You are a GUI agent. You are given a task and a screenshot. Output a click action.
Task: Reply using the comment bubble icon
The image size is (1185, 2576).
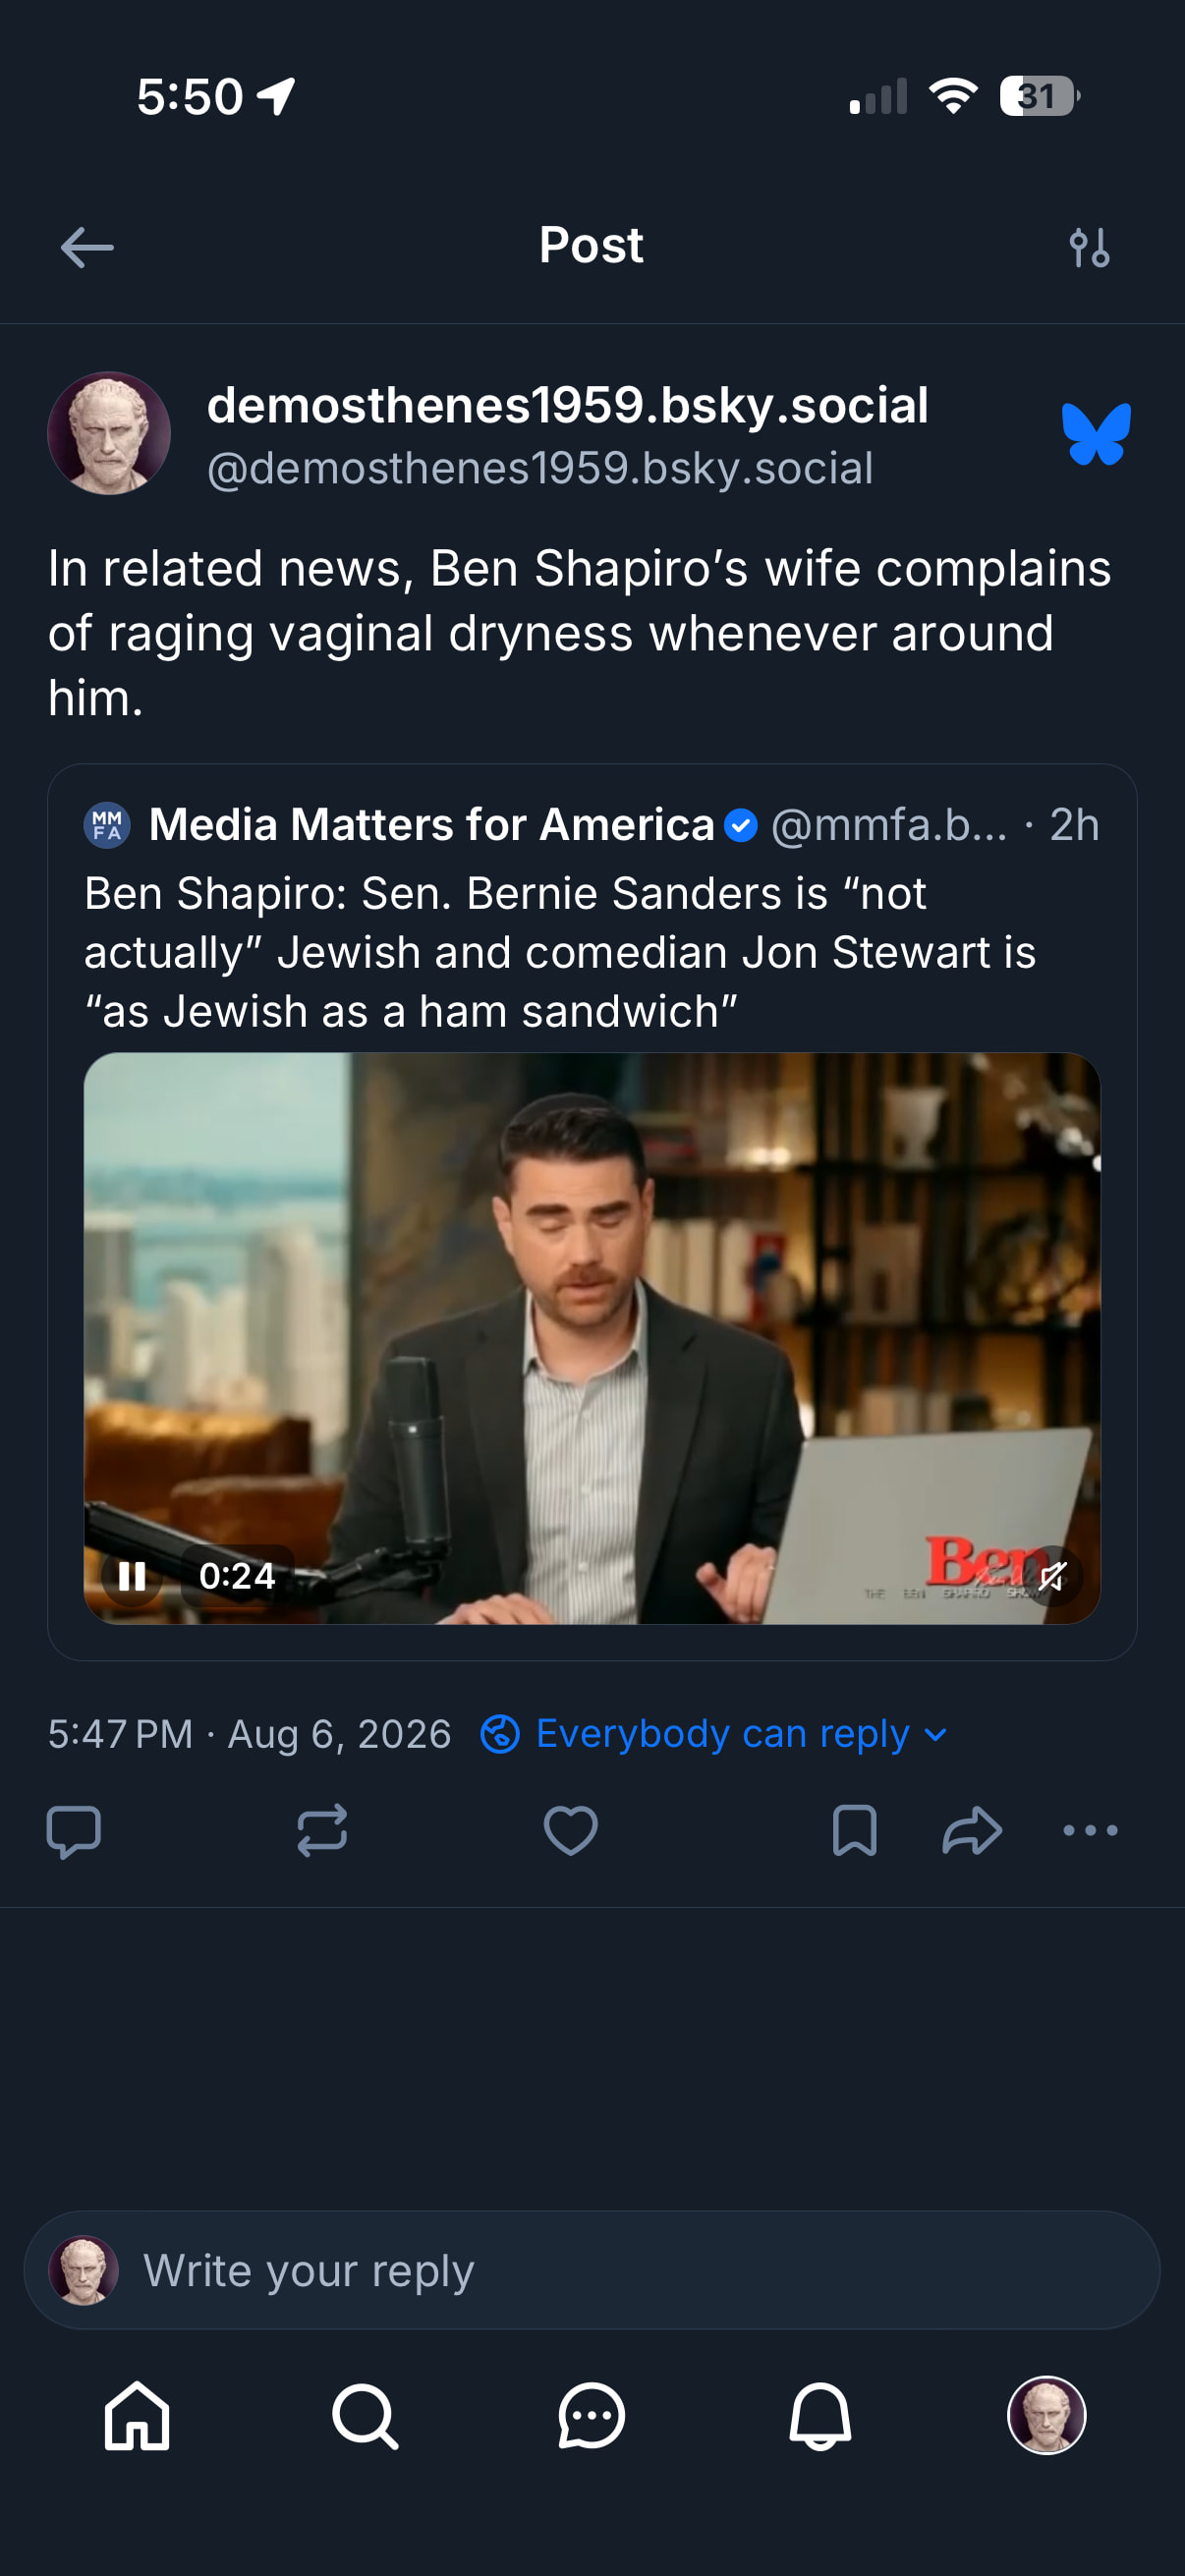(x=74, y=1831)
